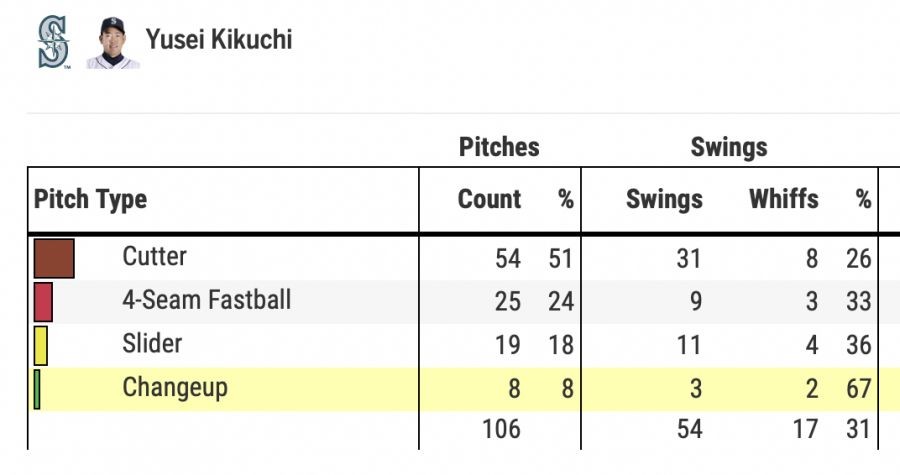Click the total pitch count 106

tap(500, 429)
